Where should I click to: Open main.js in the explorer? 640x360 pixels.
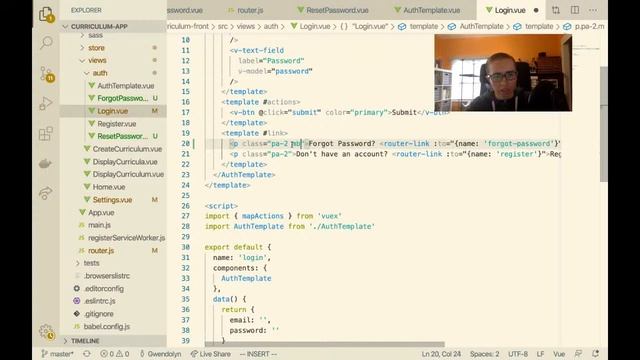pyautogui.click(x=100, y=225)
